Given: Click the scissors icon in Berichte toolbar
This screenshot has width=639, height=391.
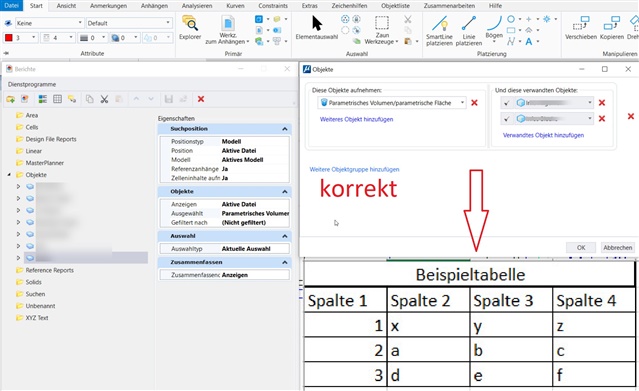Looking at the screenshot, I should [x=104, y=99].
